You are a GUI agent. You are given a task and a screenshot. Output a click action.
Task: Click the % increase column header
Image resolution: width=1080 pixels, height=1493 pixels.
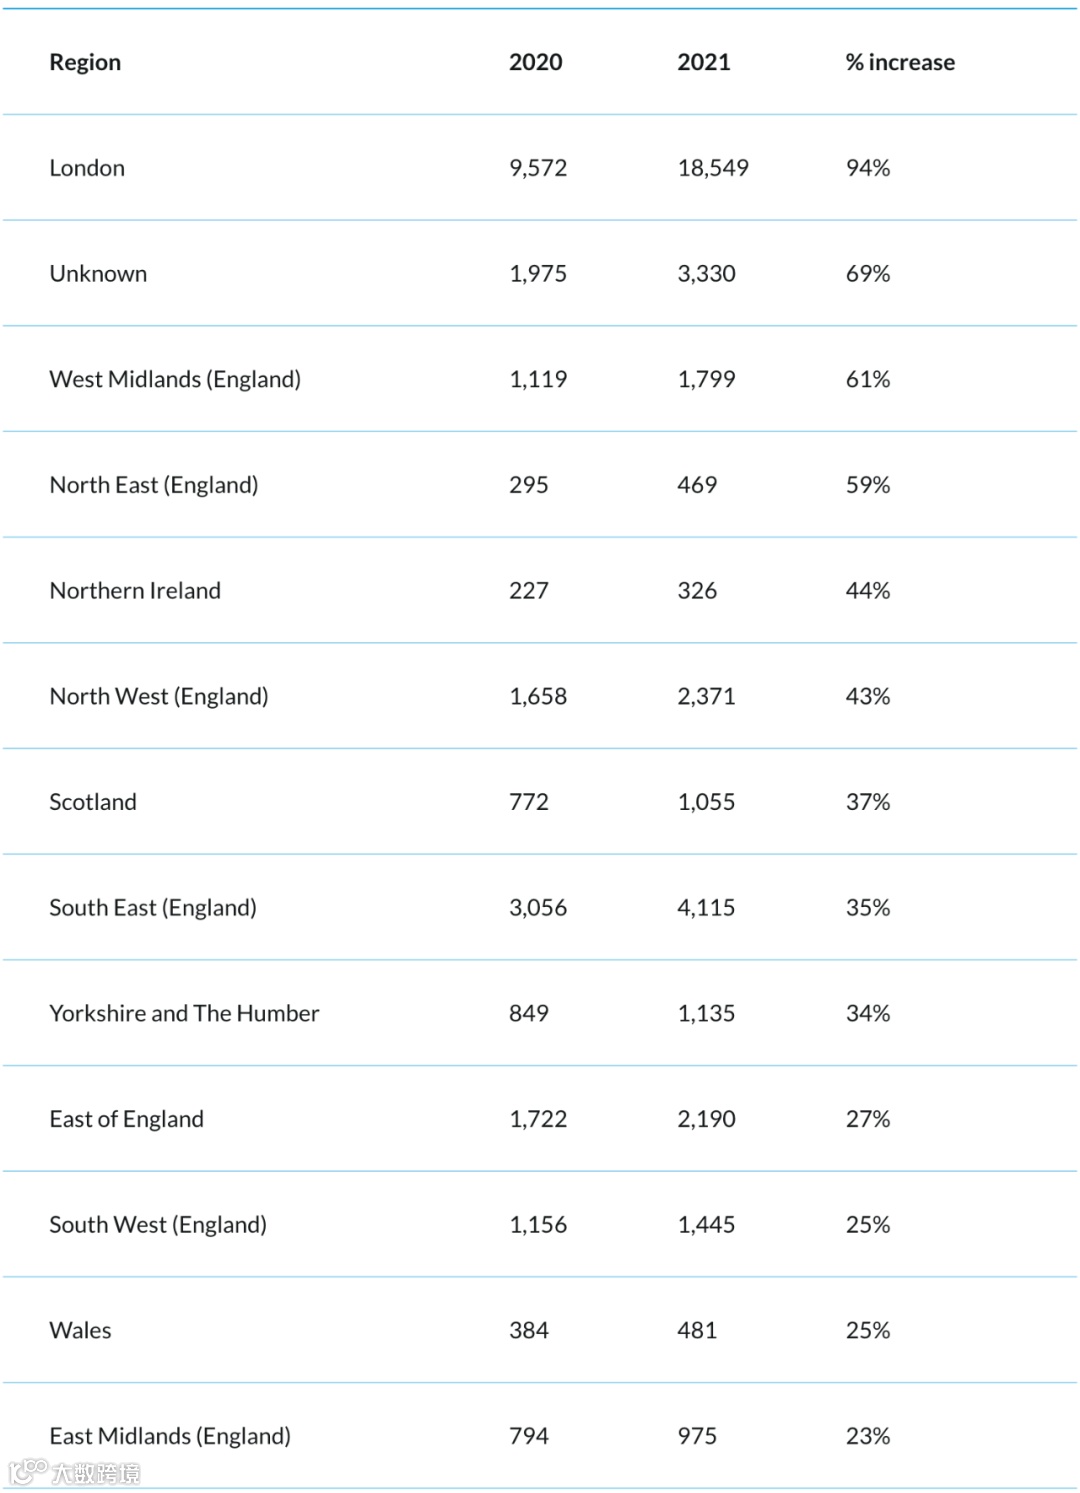(899, 62)
